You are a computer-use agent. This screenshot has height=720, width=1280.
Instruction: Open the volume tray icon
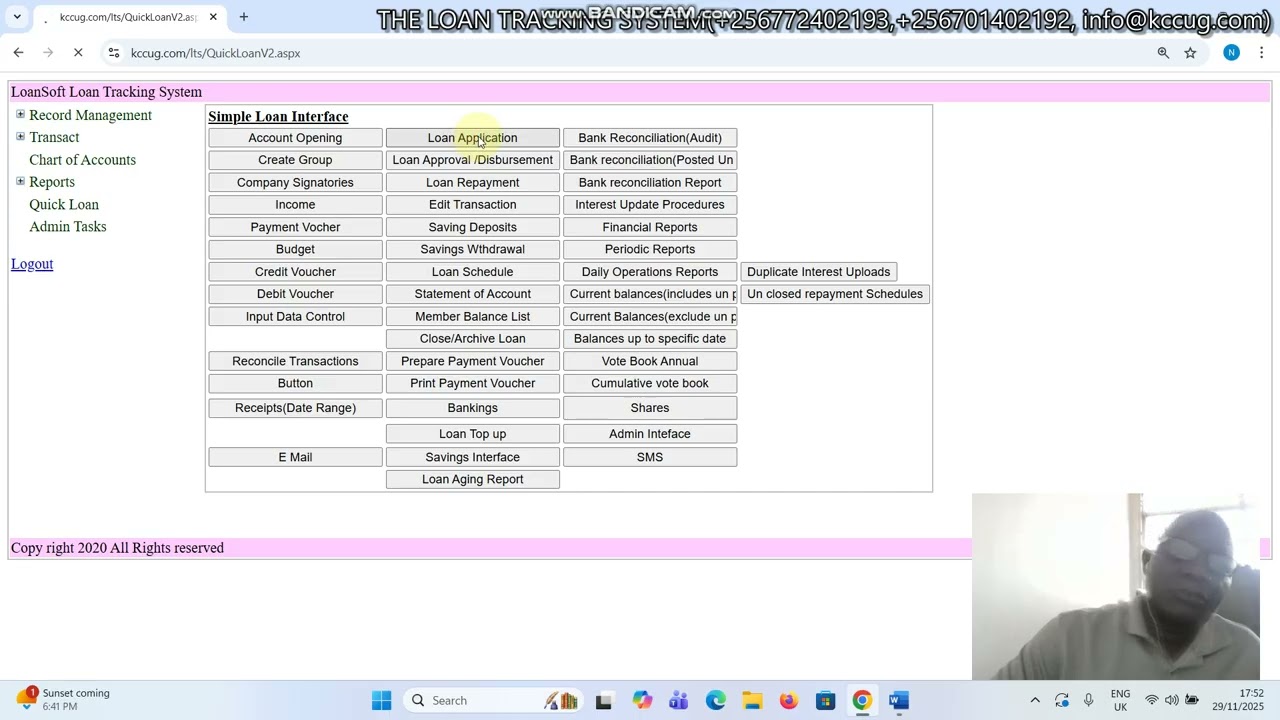click(1171, 700)
